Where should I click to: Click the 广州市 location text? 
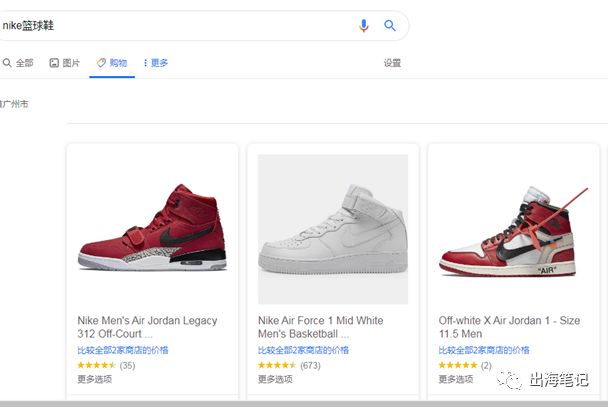[x=14, y=104]
